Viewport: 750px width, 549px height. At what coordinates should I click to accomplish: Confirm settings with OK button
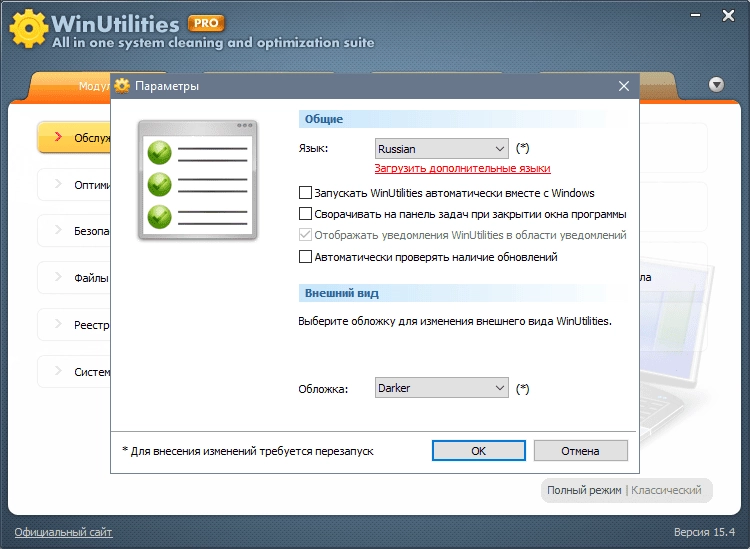[x=478, y=450]
